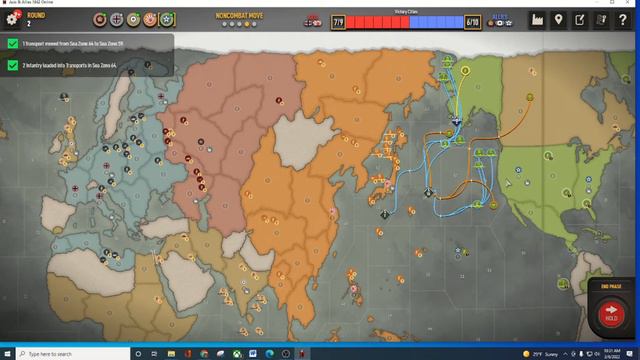Screen dimensions: 640x360
Task: Select the Germany iron cross emblem
Action: coord(116,20)
